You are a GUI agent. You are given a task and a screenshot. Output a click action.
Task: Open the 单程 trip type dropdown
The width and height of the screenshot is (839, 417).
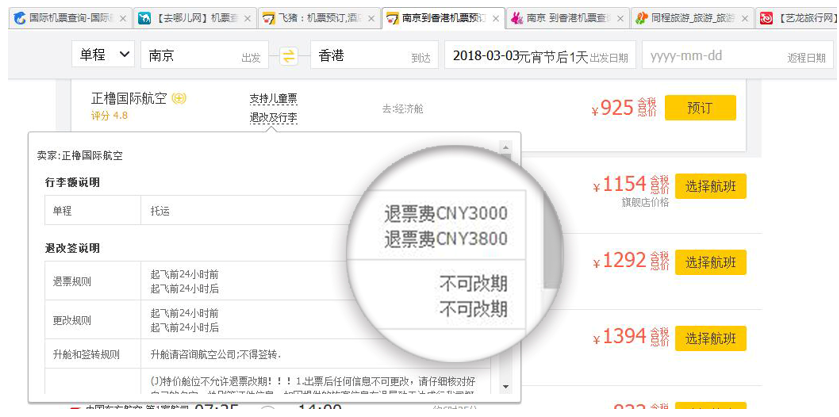click(x=103, y=55)
